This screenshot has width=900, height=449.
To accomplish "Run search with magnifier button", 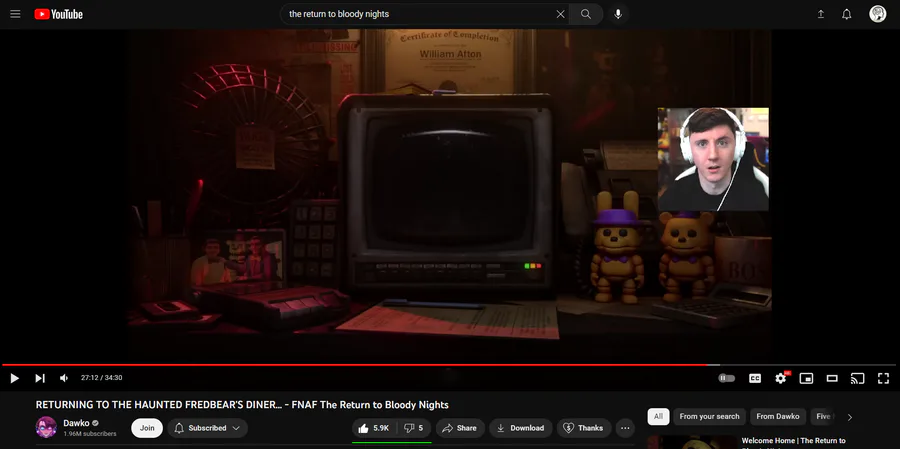I will [585, 14].
